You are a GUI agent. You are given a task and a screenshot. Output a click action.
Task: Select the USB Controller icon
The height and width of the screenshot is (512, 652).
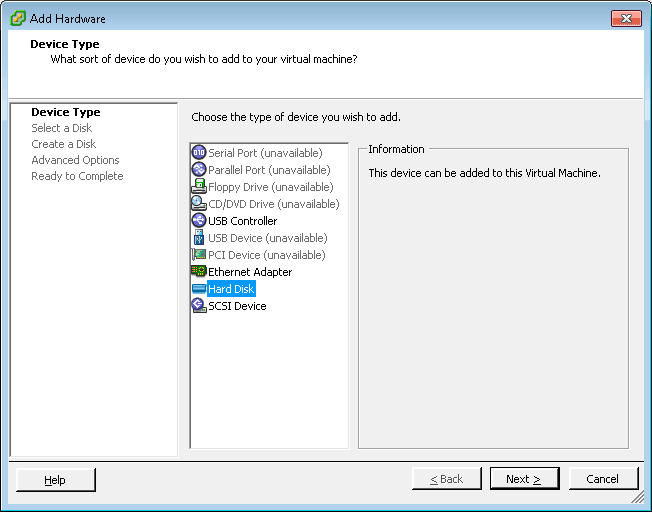(198, 221)
